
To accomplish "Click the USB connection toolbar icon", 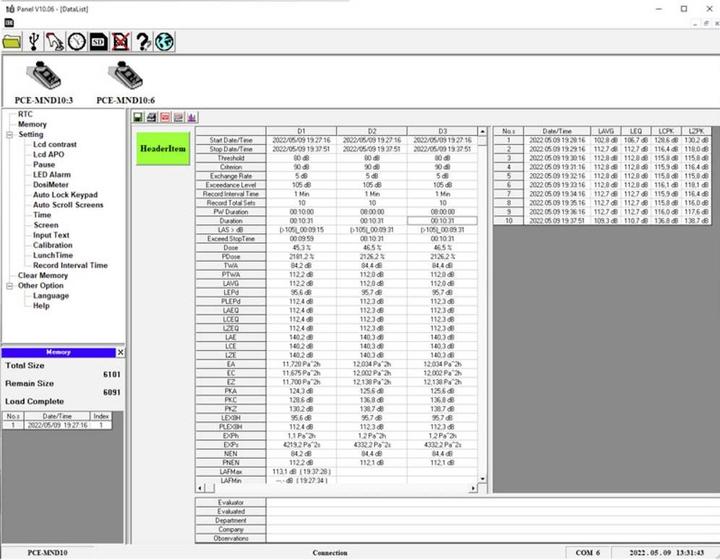I will coord(33,42).
